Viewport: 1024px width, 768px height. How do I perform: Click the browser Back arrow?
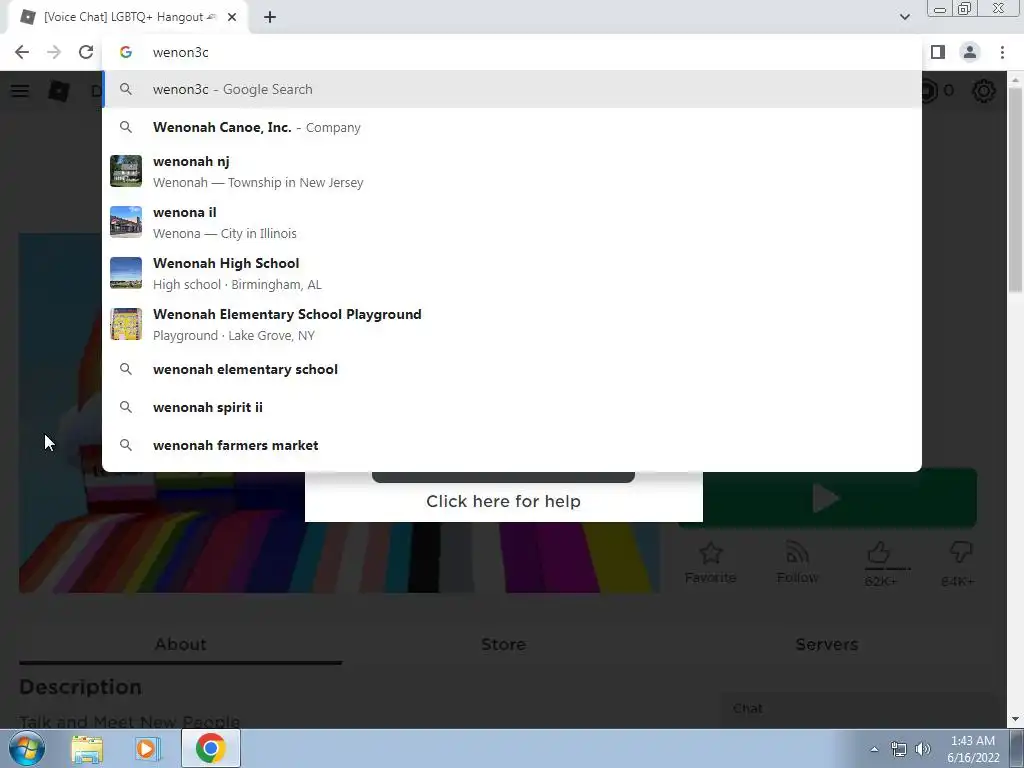pyautogui.click(x=22, y=52)
